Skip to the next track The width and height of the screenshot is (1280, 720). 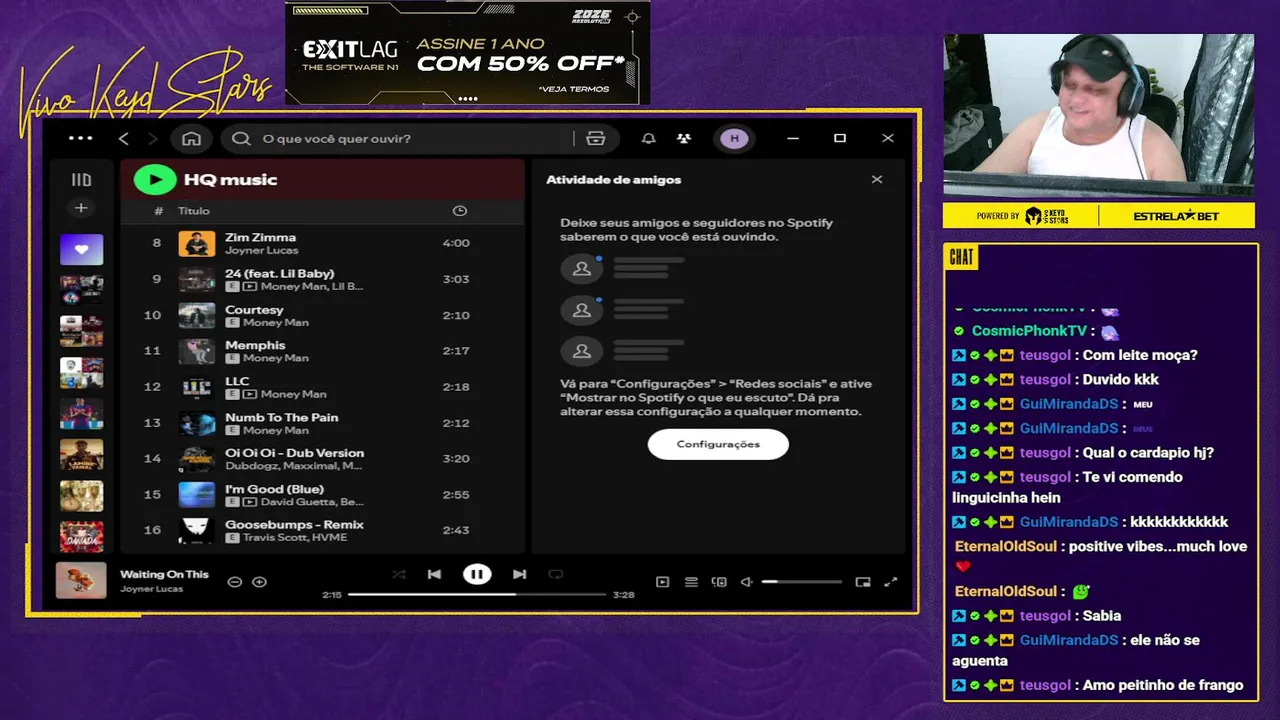pyautogui.click(x=519, y=574)
